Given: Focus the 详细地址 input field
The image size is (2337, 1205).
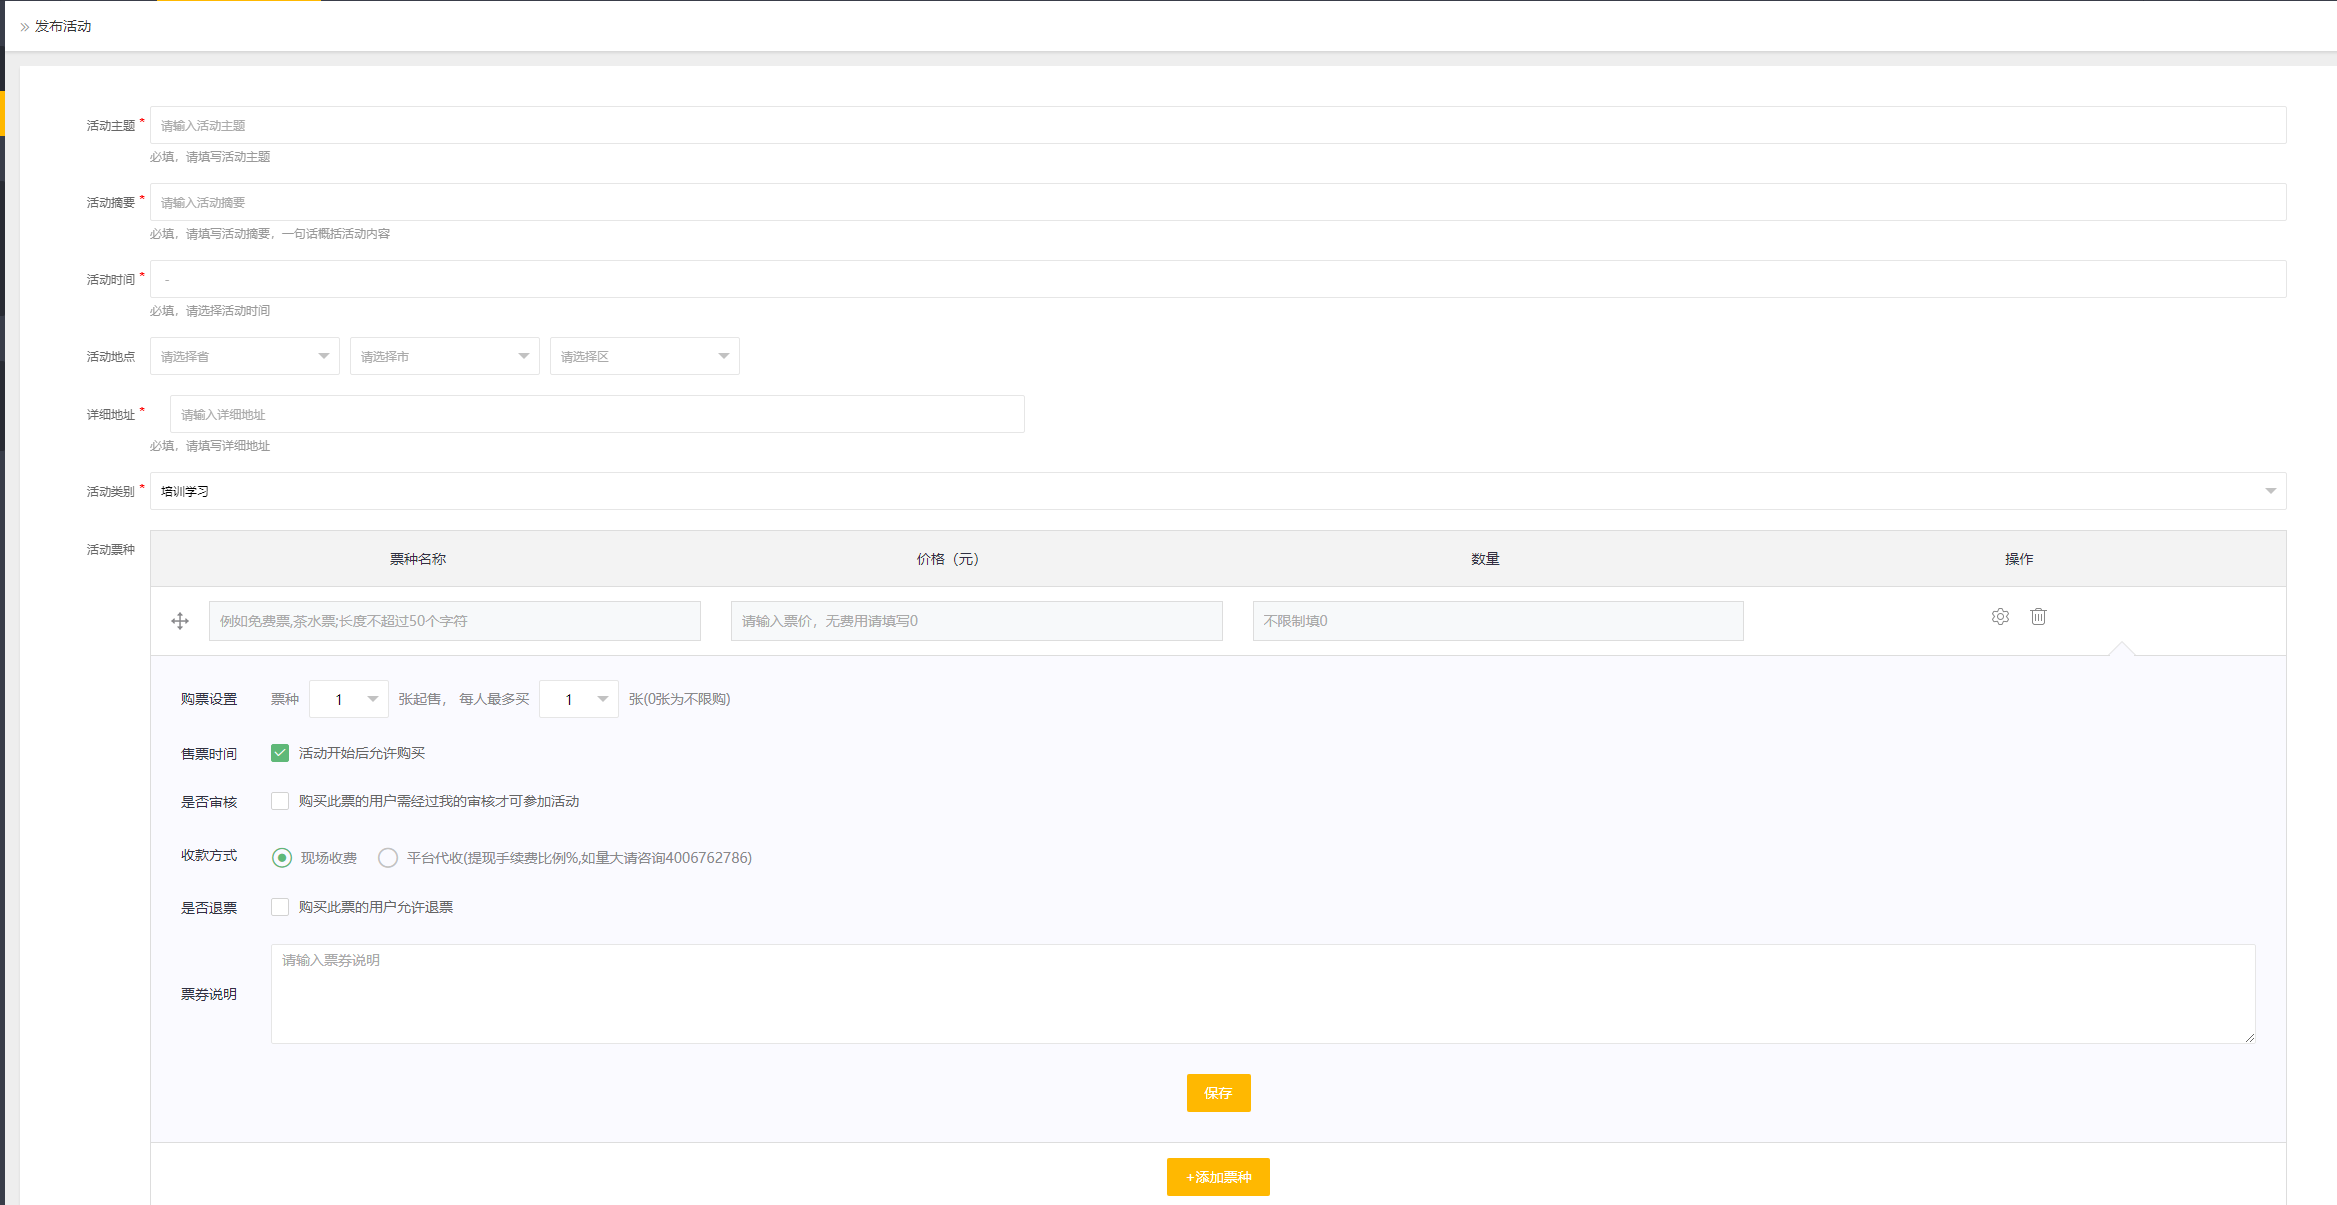Looking at the screenshot, I should point(597,414).
